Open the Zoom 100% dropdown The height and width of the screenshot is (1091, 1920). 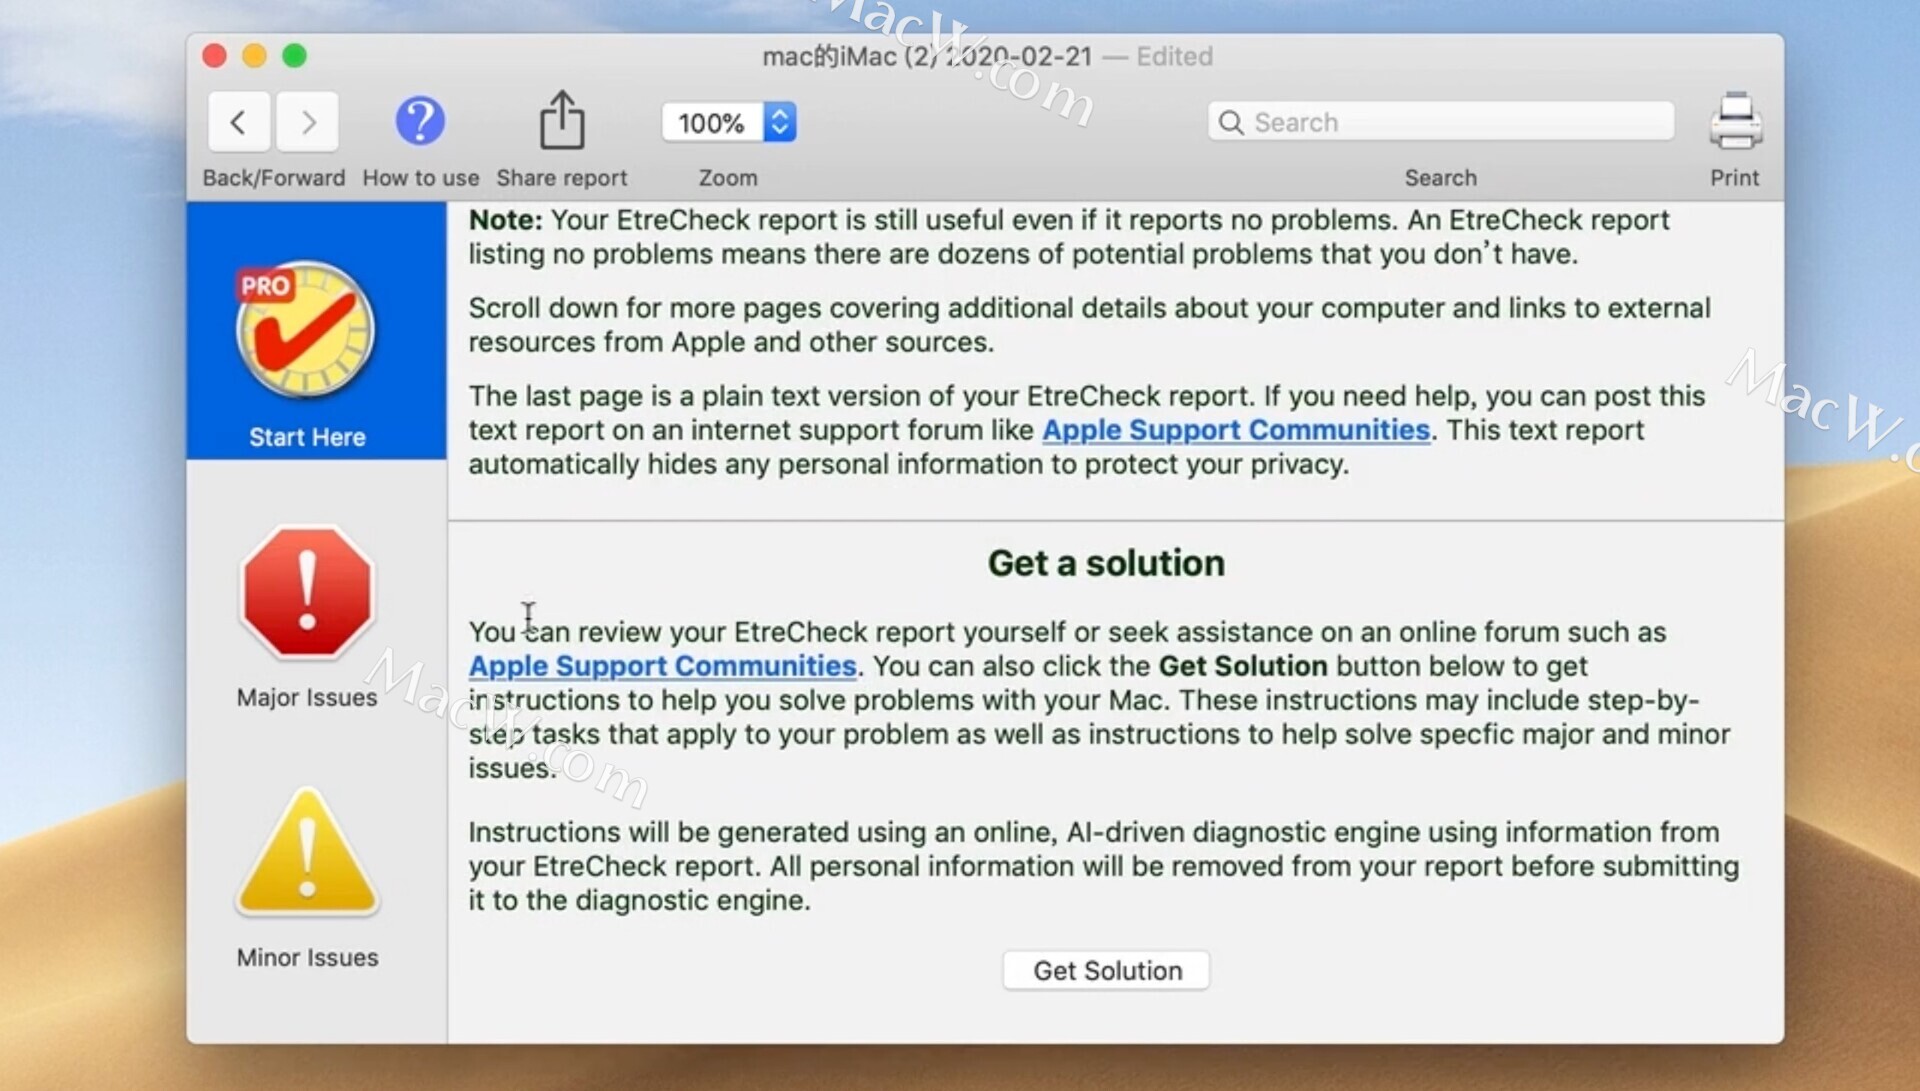[729, 122]
